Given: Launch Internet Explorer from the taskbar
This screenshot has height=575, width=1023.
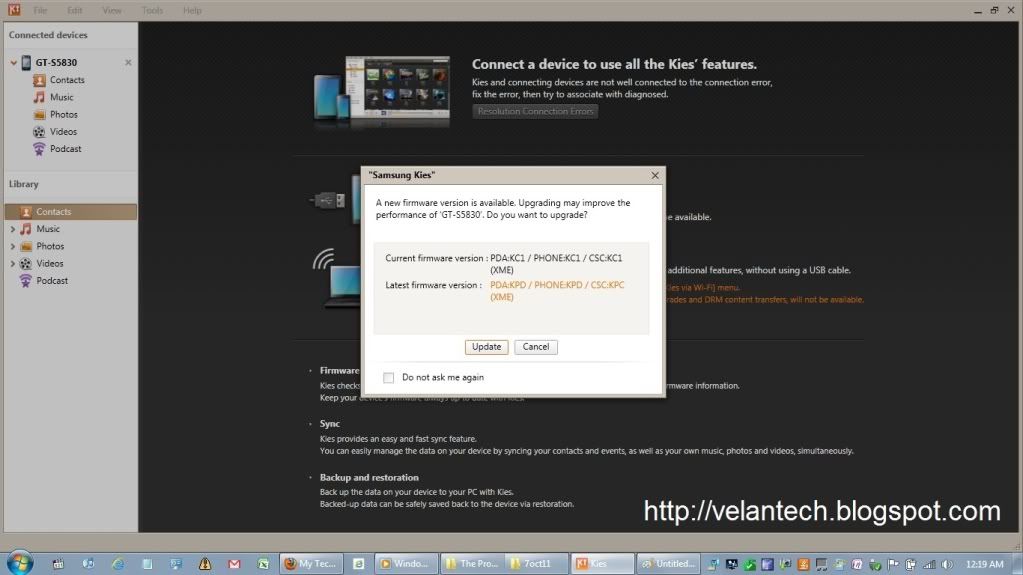Looking at the screenshot, I should pos(117,564).
